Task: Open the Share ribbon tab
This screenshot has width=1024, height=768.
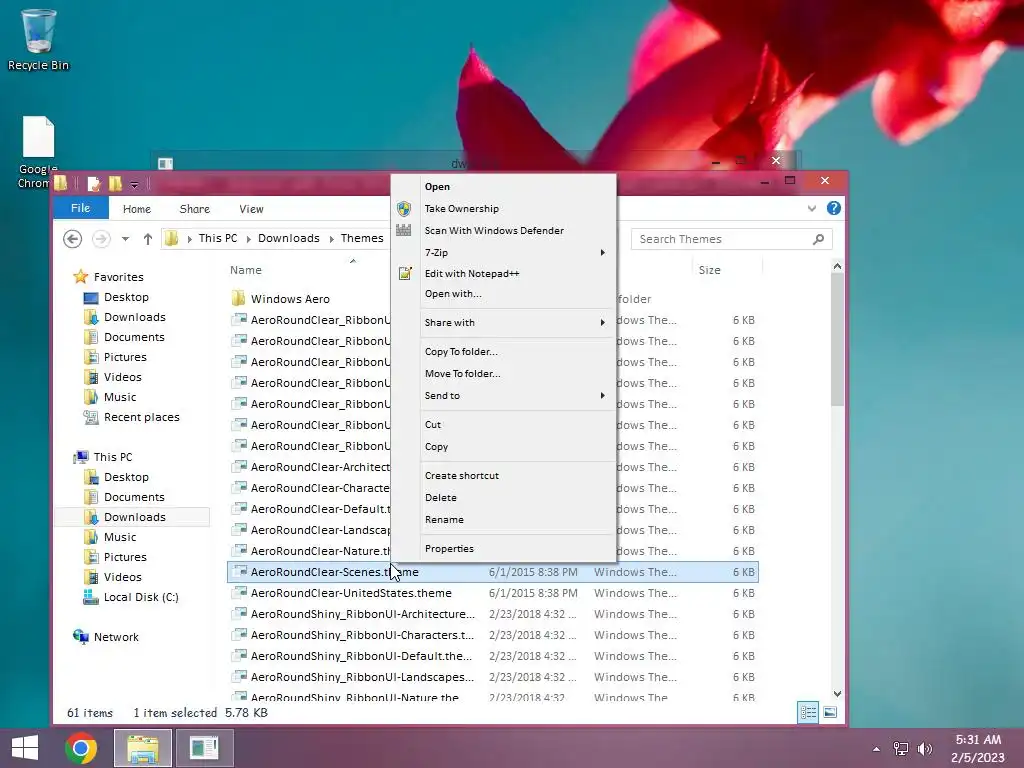Action: tap(195, 209)
